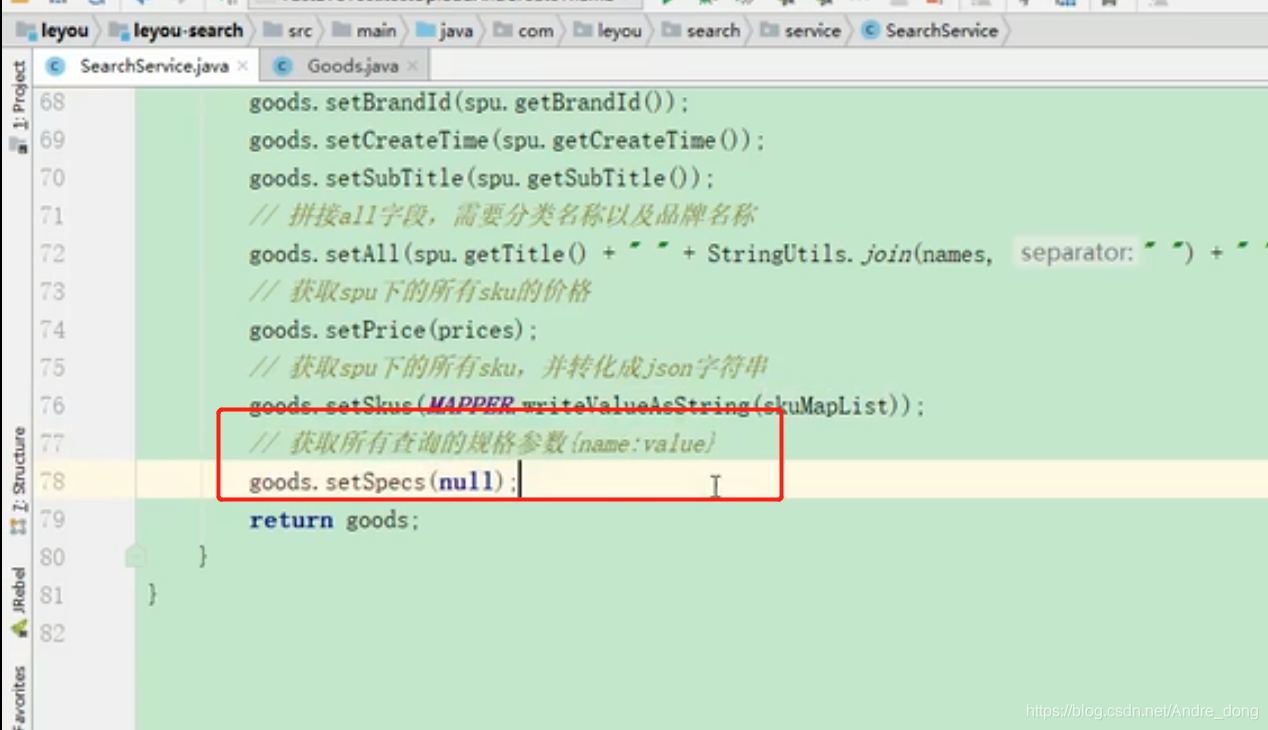
Task: Place cursor on goods.setBrandId(spu.getBrandId()) line
Action: [x=469, y=102]
